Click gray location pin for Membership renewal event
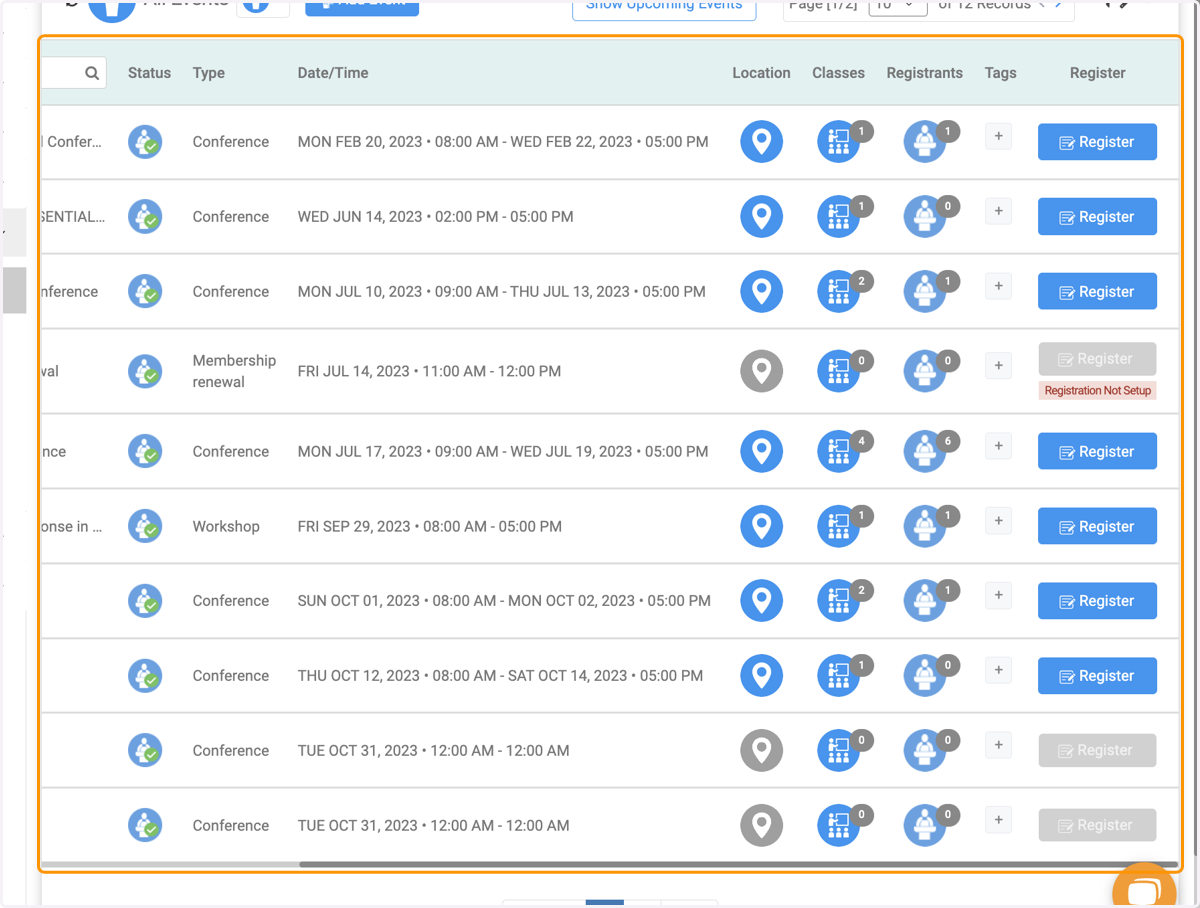This screenshot has height=908, width=1200. pyautogui.click(x=761, y=371)
